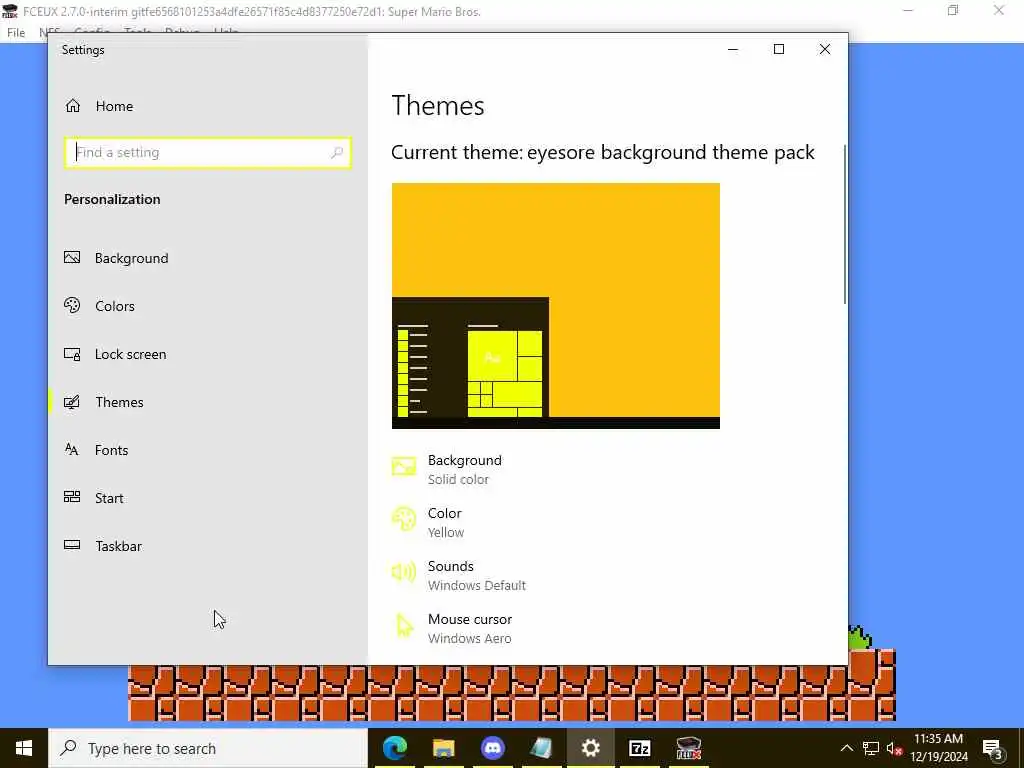Click the network tray icon
The height and width of the screenshot is (768, 1024).
click(x=871, y=748)
